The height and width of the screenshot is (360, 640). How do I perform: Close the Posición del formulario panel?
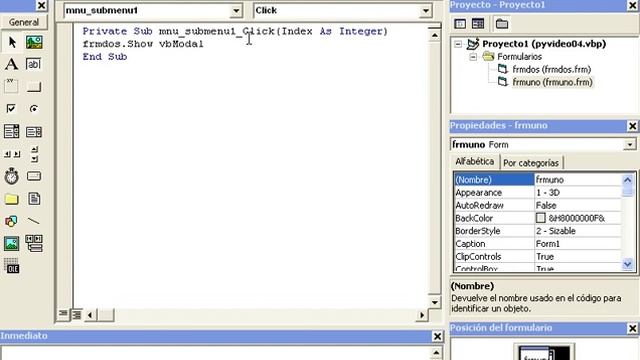[x=632, y=328]
